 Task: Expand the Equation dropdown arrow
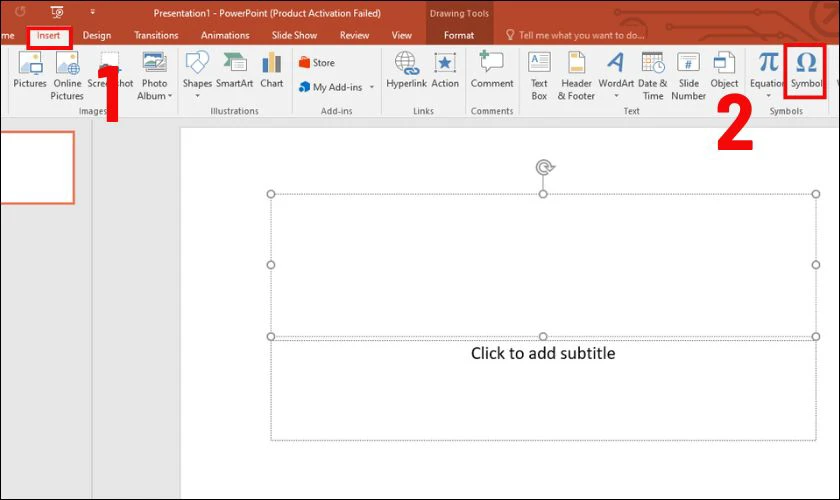point(768,96)
